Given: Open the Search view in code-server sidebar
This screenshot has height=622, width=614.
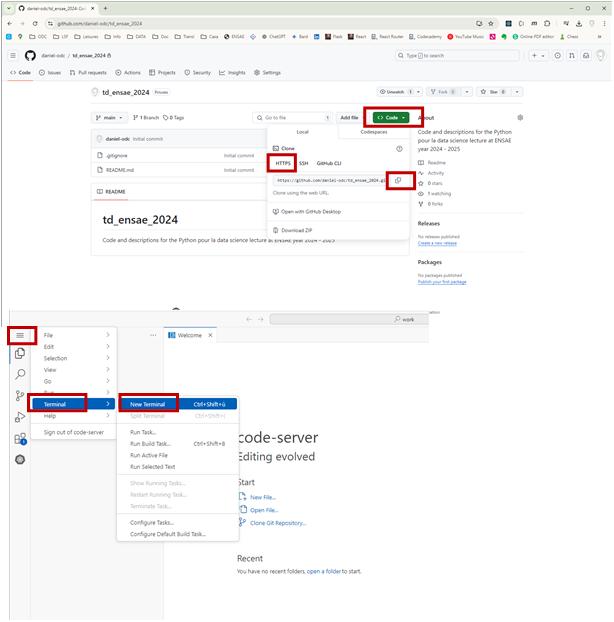Looking at the screenshot, I should (x=20, y=374).
